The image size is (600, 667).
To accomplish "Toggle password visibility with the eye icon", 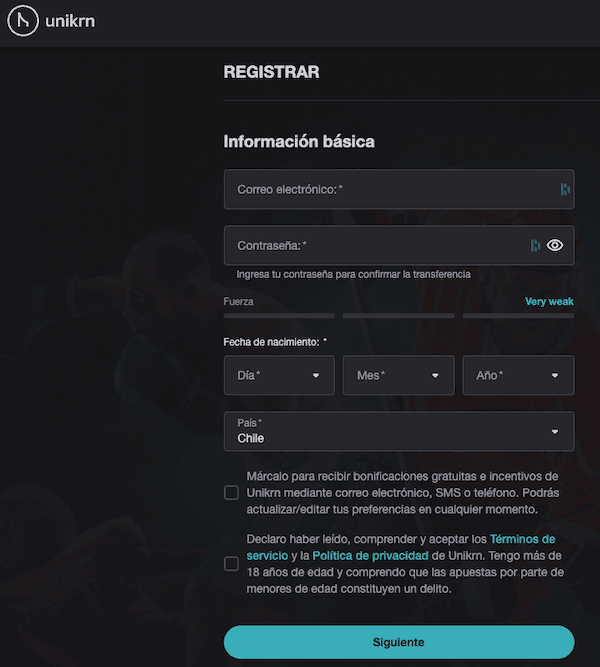I will pyautogui.click(x=555, y=245).
